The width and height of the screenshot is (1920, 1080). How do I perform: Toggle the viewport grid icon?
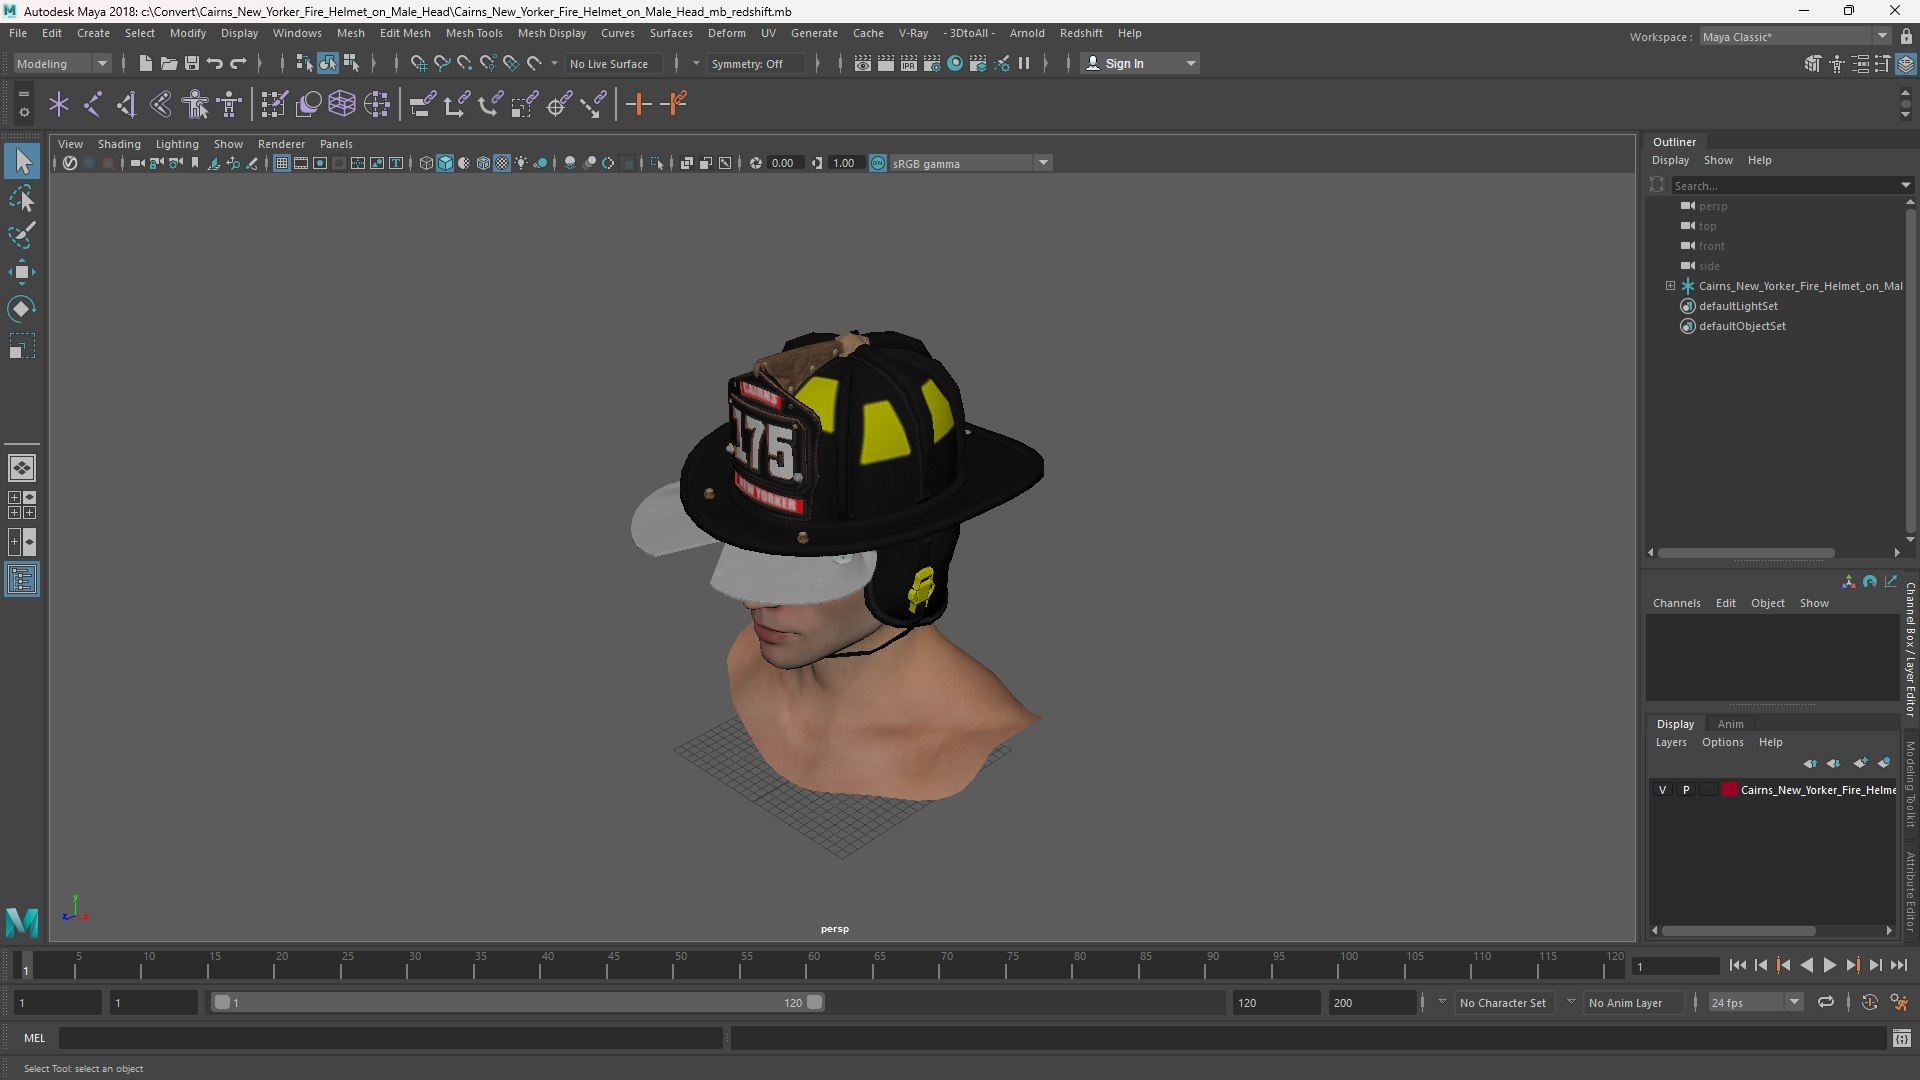pyautogui.click(x=282, y=163)
